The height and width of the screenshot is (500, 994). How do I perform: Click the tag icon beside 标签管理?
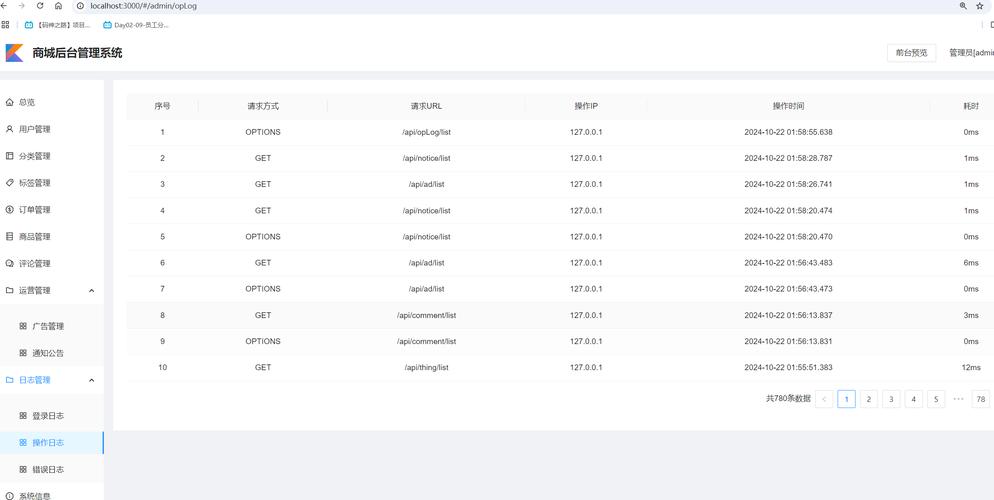point(10,183)
